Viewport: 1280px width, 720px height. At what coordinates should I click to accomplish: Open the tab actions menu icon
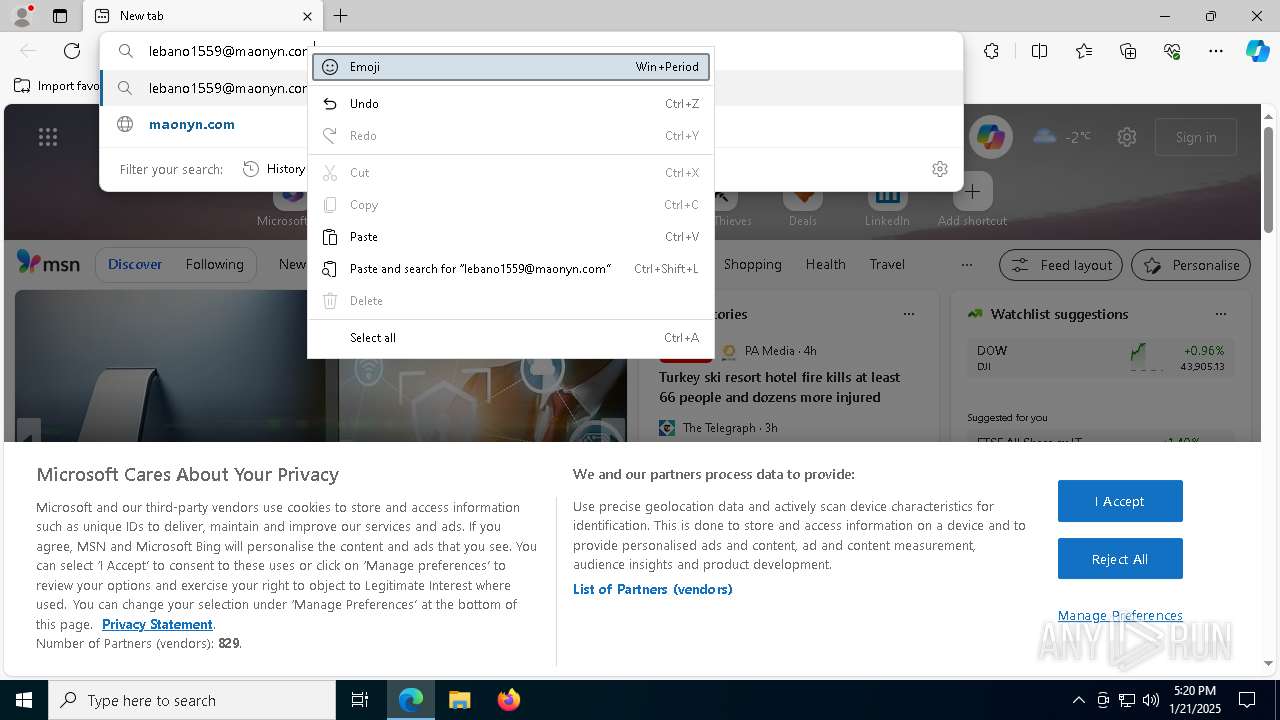60,16
